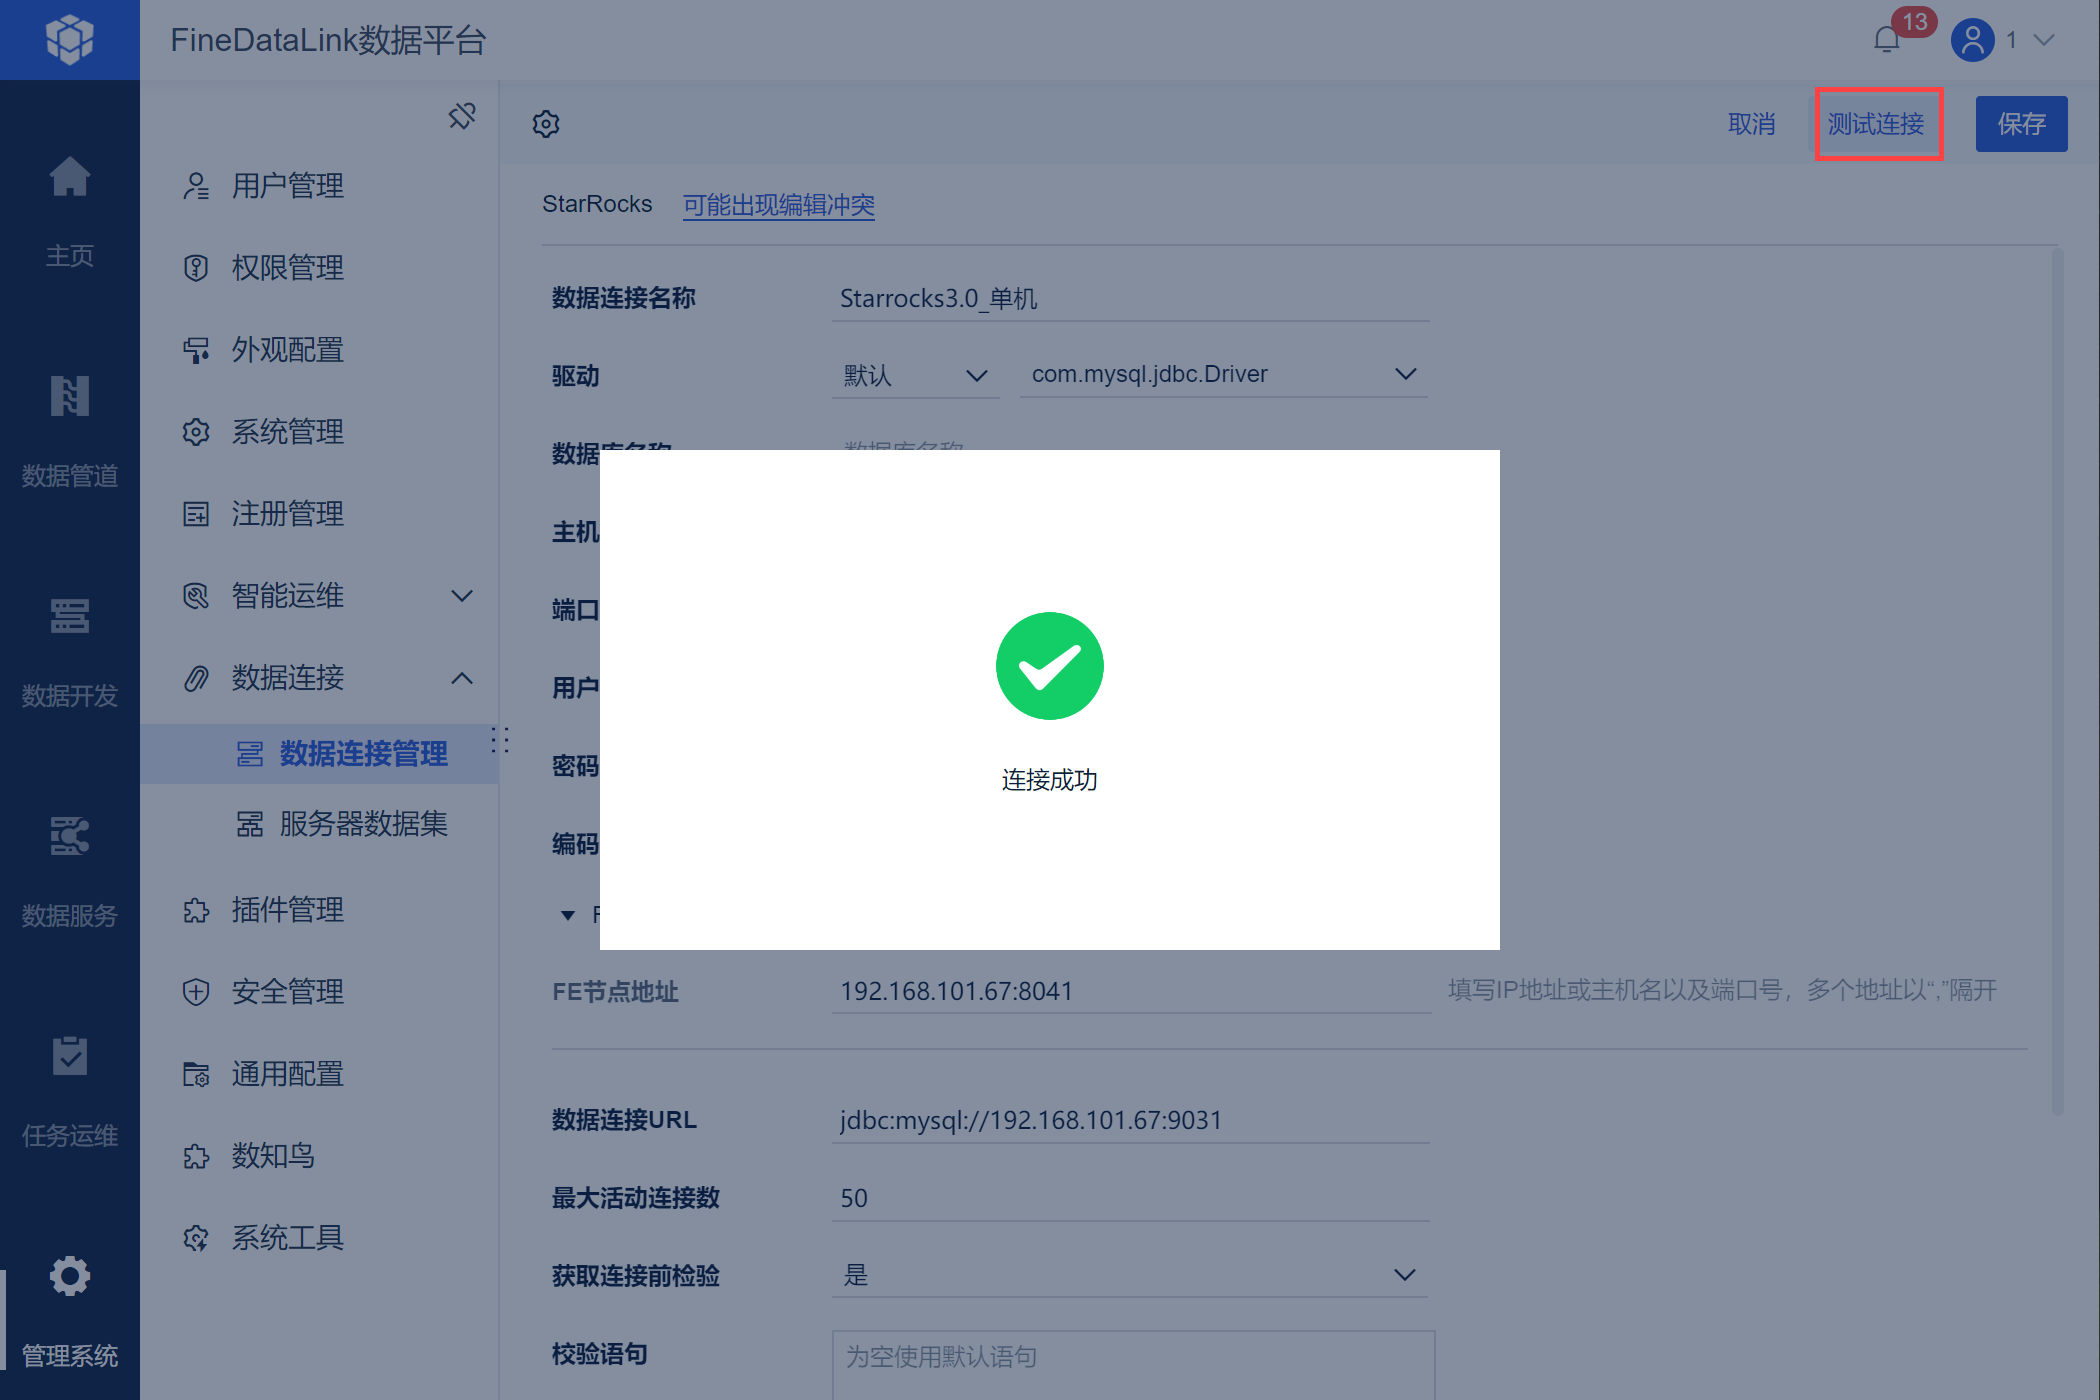
Task: Open the 获取连接前检验 dropdown
Action: (x=1130, y=1275)
